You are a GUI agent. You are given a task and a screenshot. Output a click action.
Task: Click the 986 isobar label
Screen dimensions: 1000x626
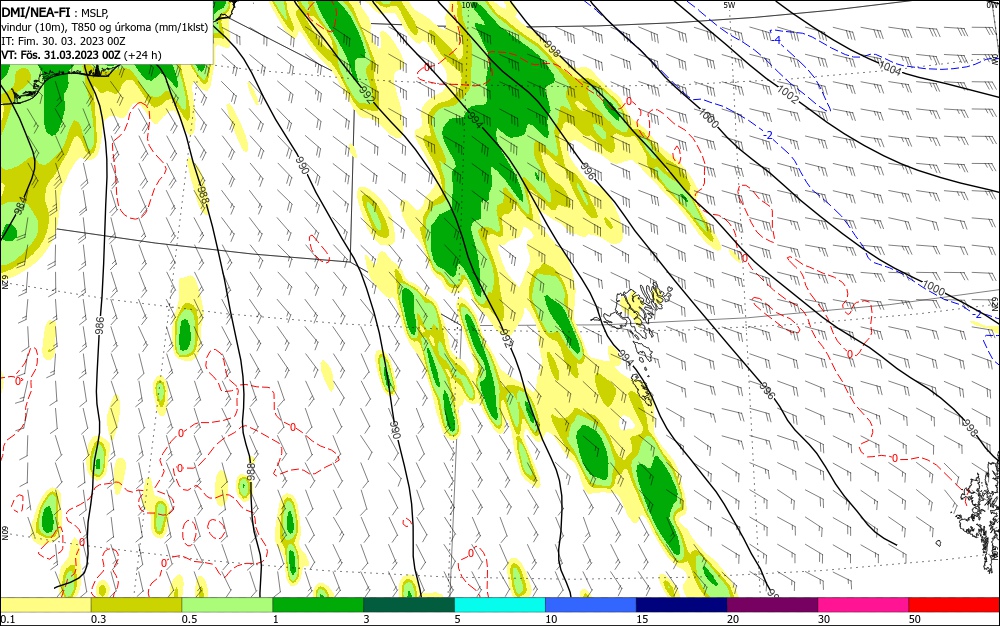click(99, 326)
